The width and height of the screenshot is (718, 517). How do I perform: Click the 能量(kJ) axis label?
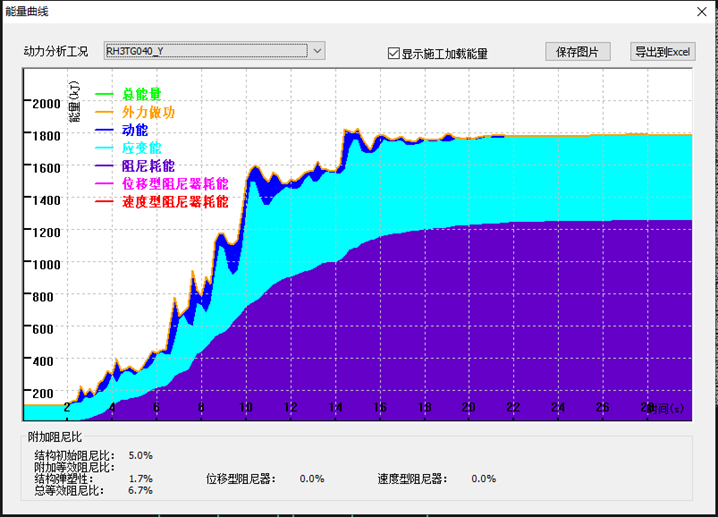click(75, 102)
